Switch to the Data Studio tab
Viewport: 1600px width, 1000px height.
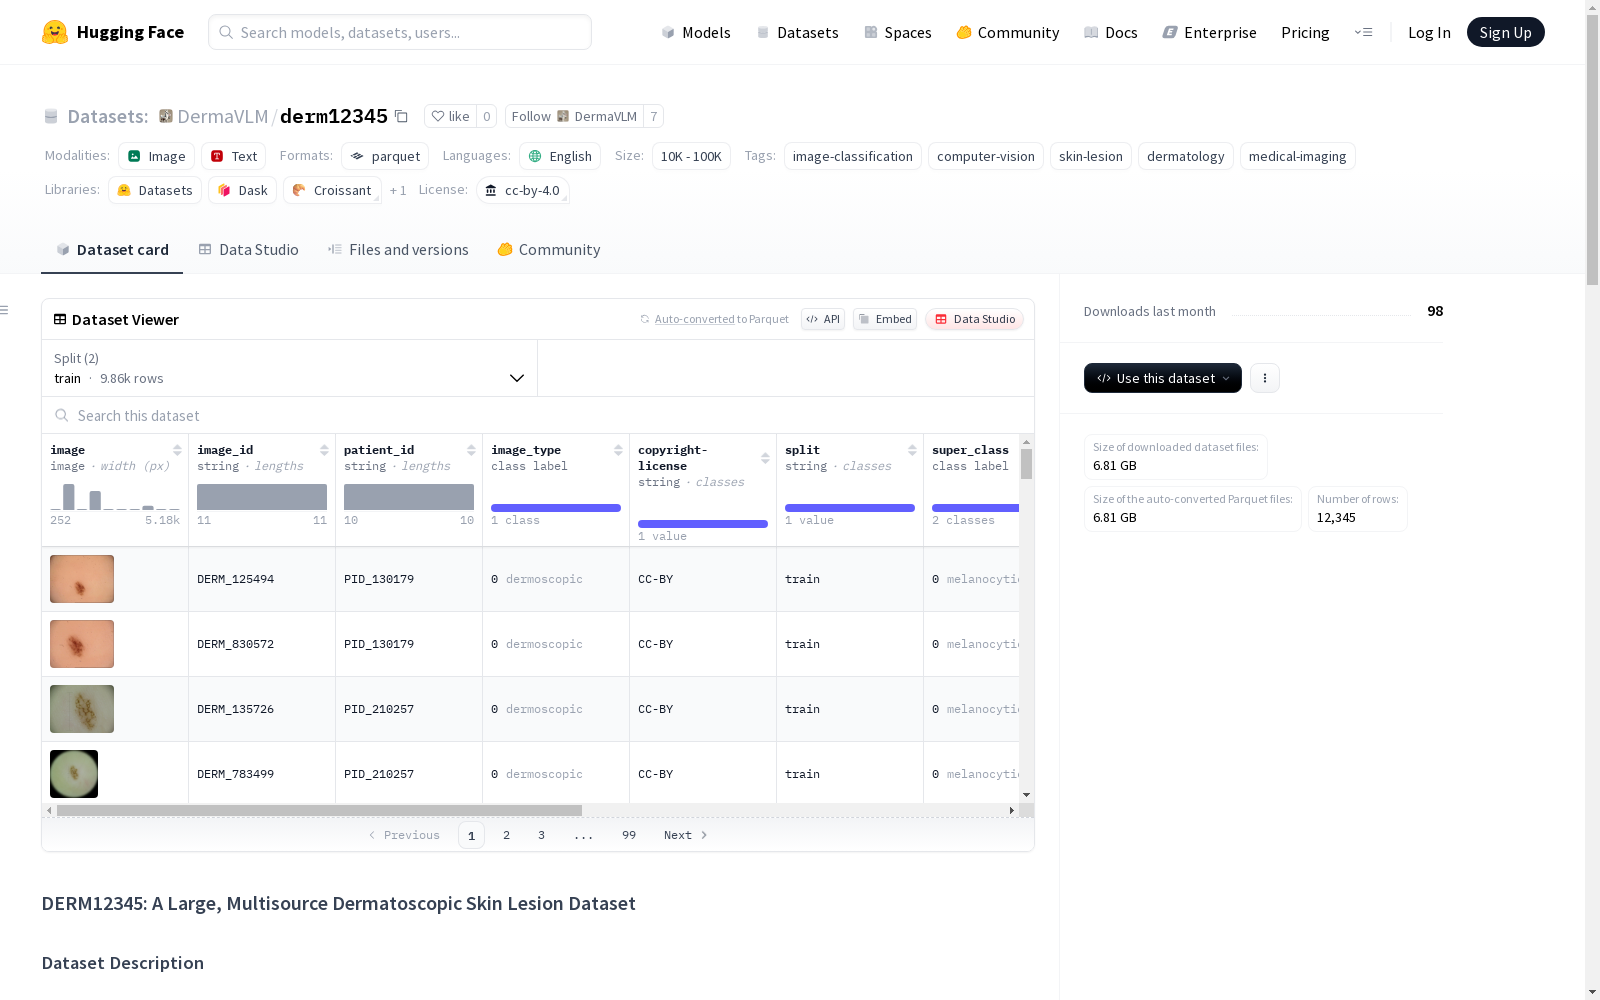[x=248, y=249]
